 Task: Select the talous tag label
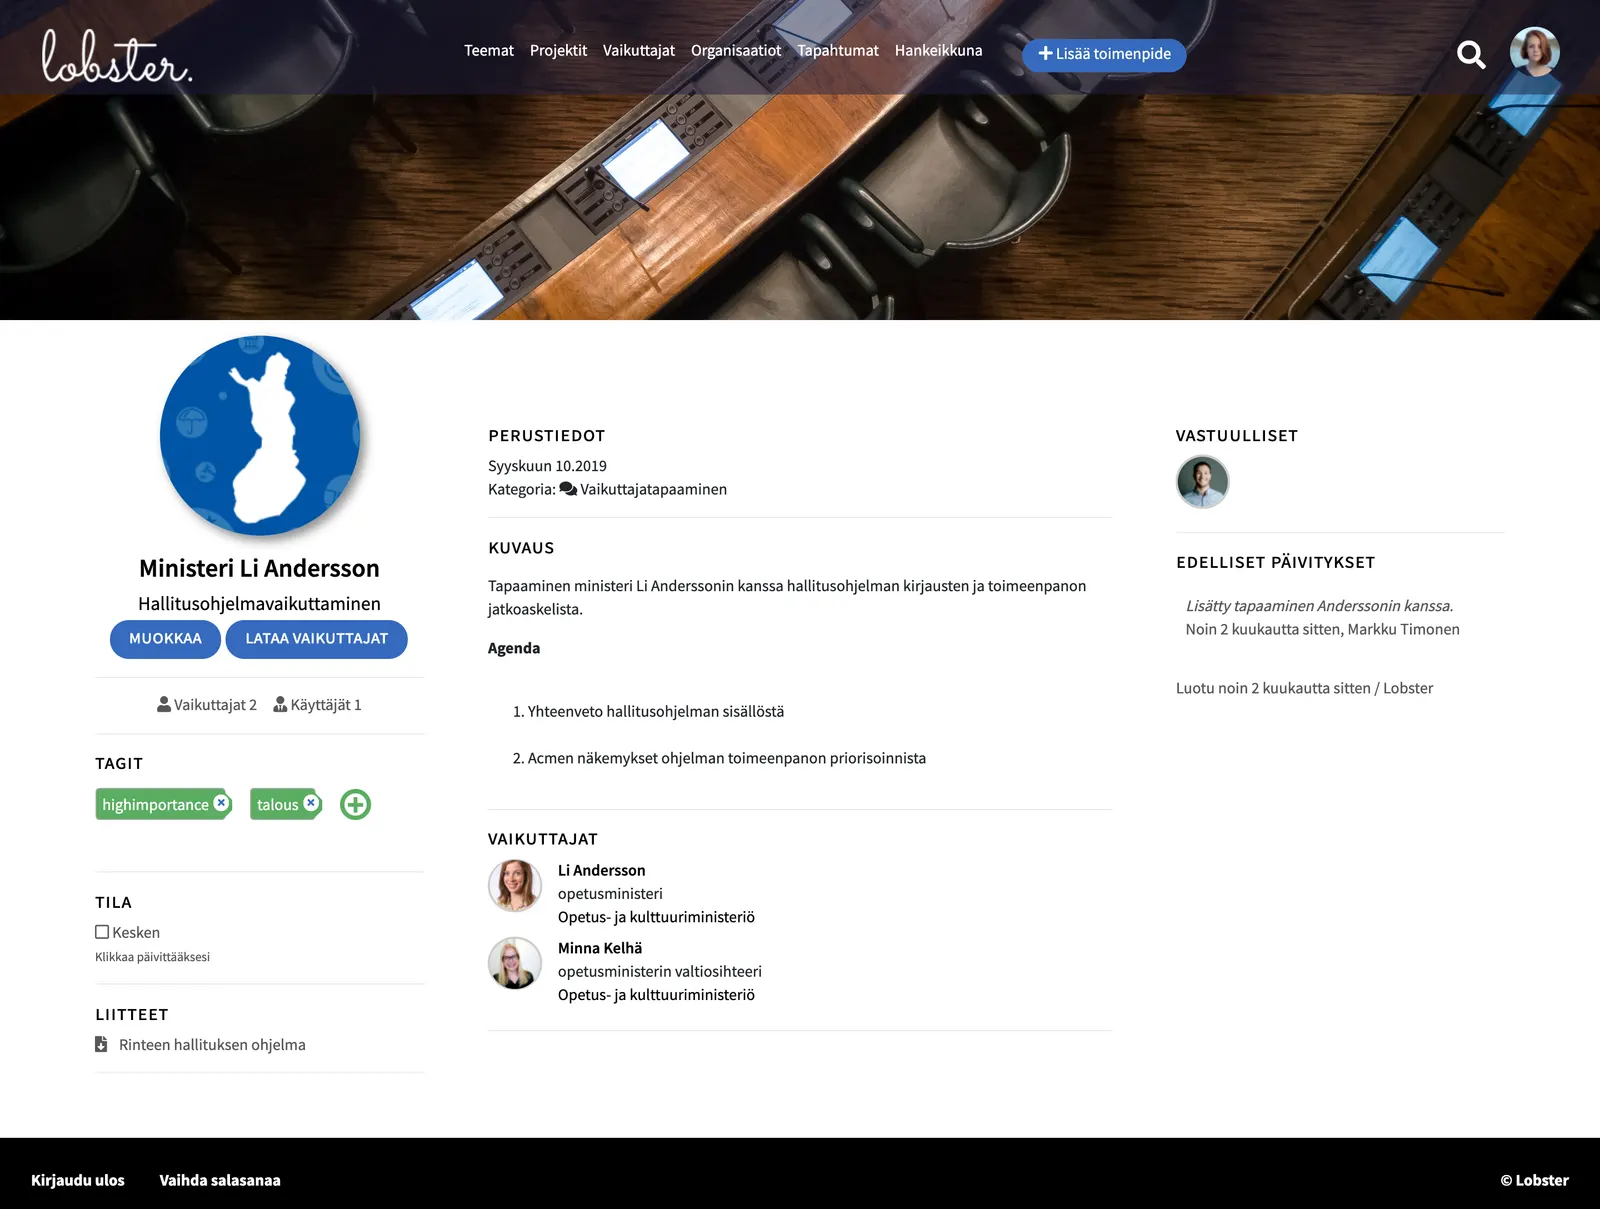tap(277, 805)
